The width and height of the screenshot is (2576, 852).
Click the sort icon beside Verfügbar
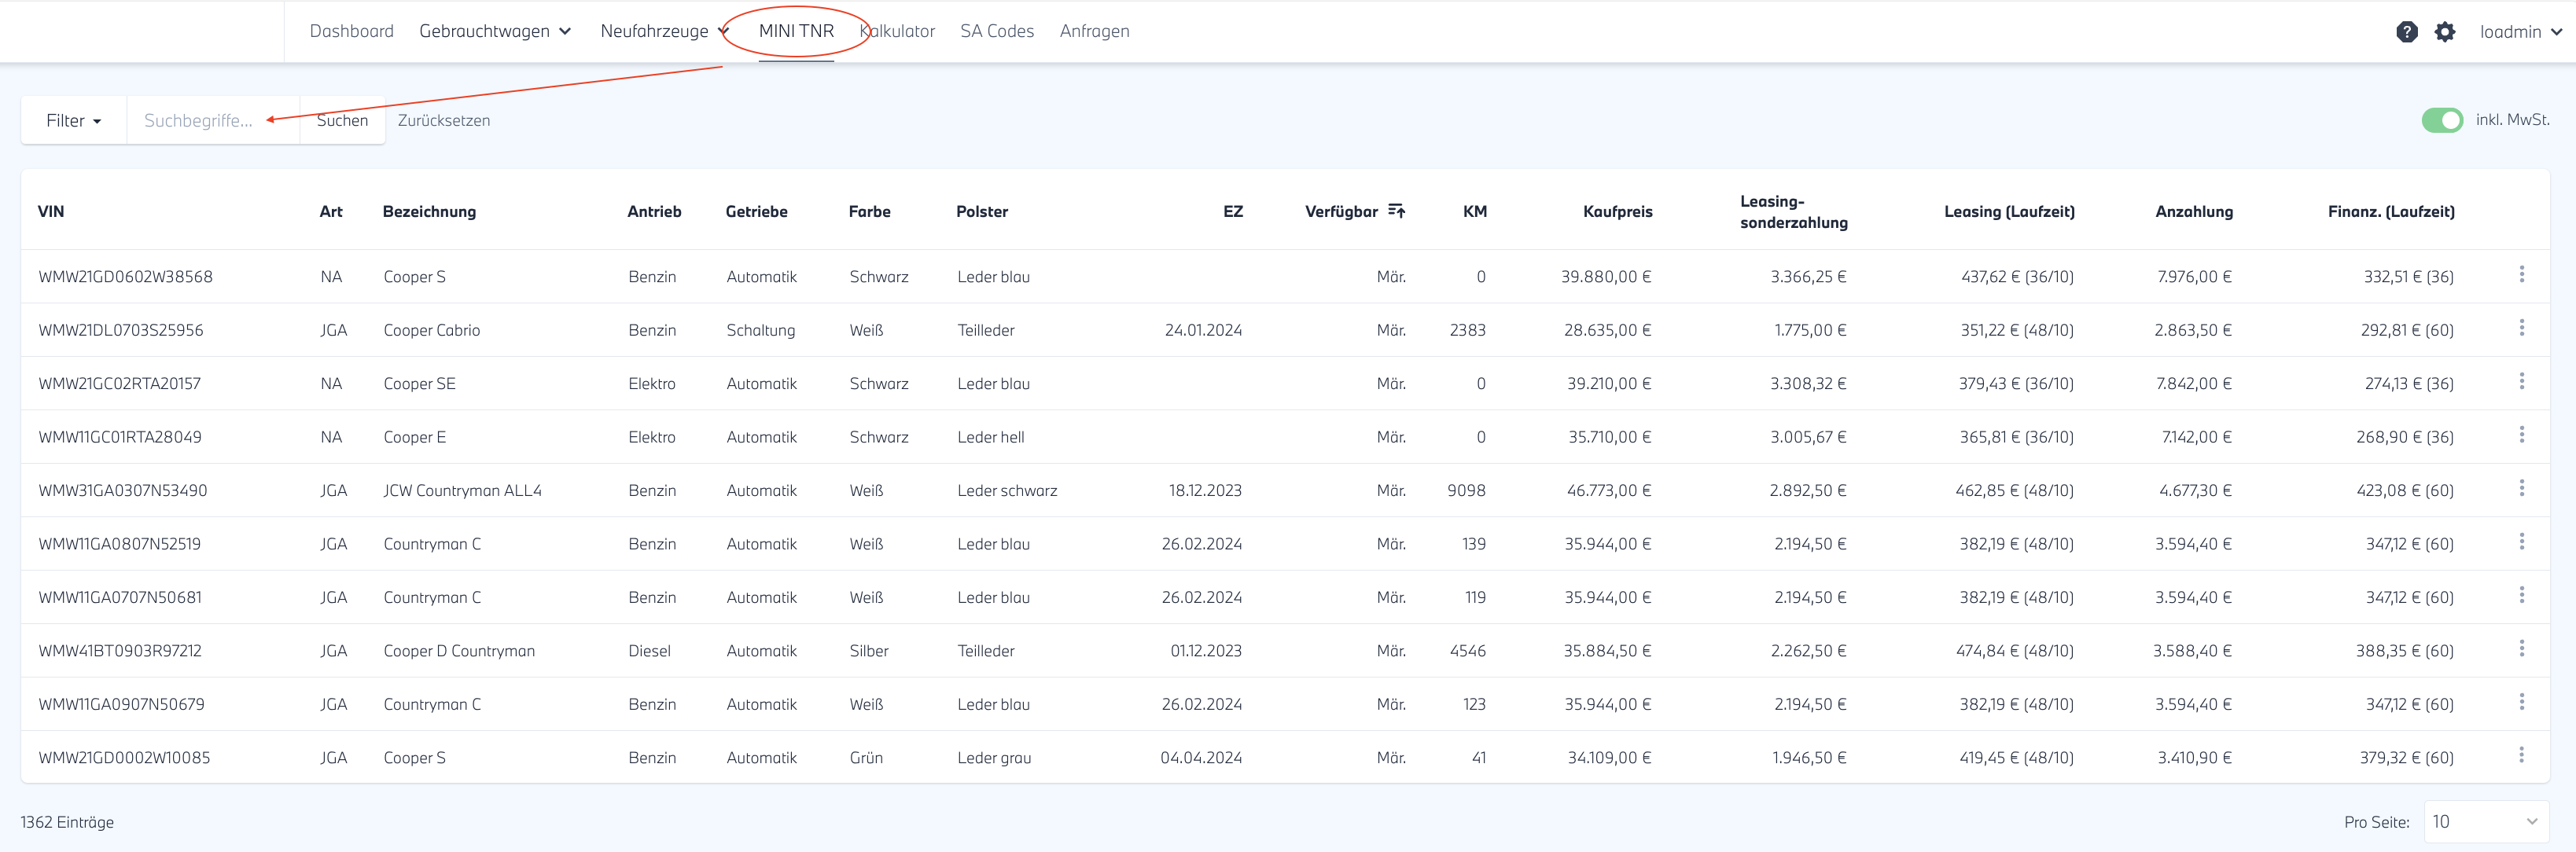[1396, 211]
